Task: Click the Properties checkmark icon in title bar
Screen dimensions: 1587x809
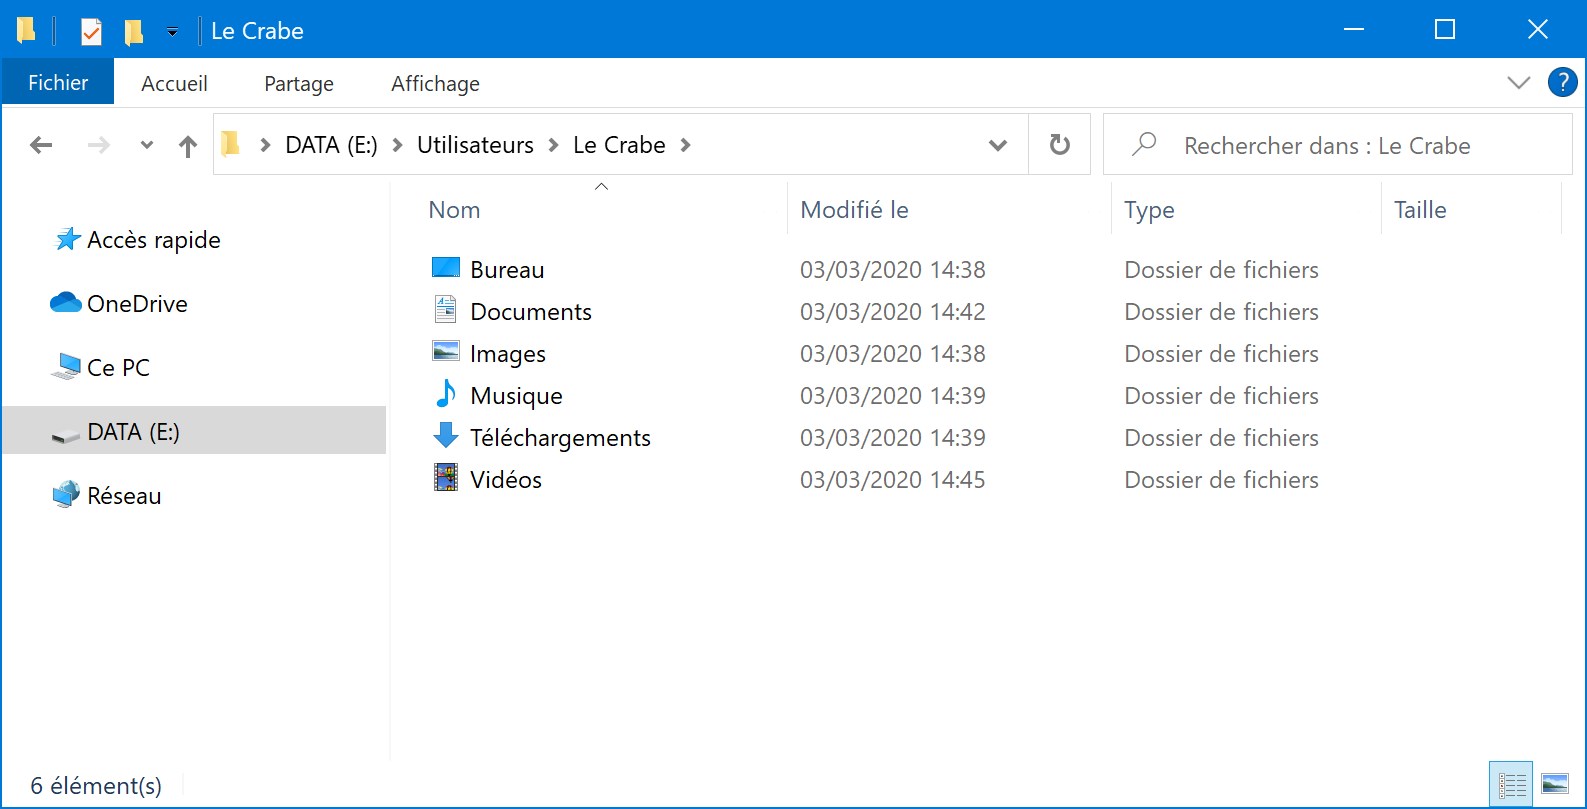Action: [x=91, y=32]
